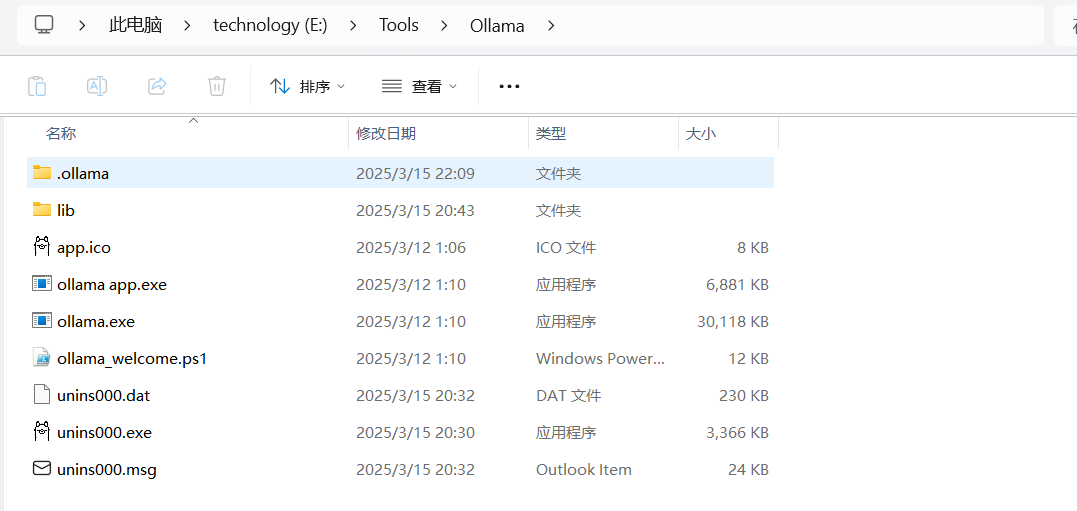Click the ICO 文件 type cell
This screenshot has width=1077, height=511.
click(566, 247)
